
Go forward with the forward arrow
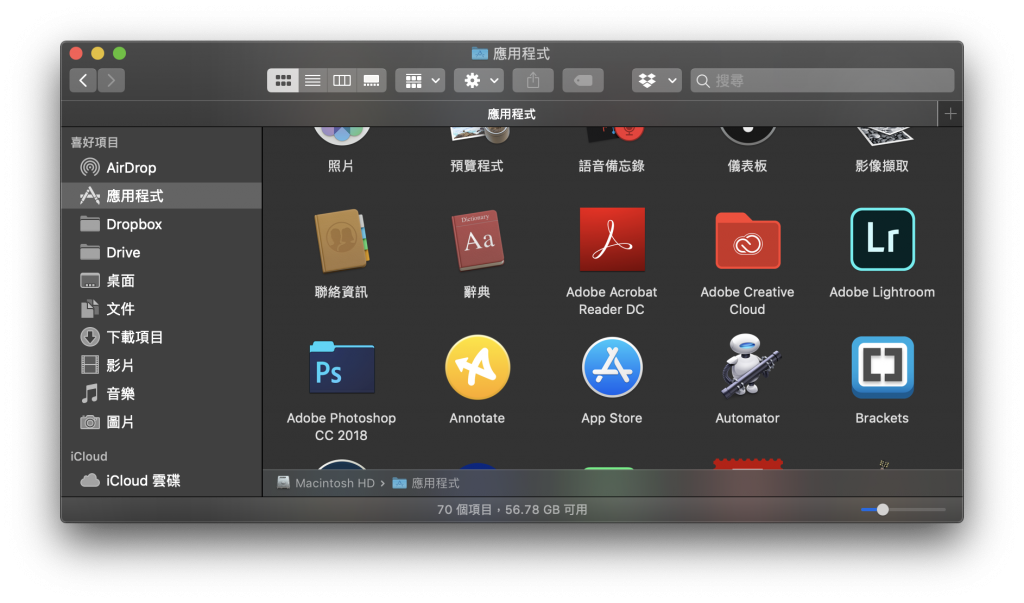click(x=112, y=80)
